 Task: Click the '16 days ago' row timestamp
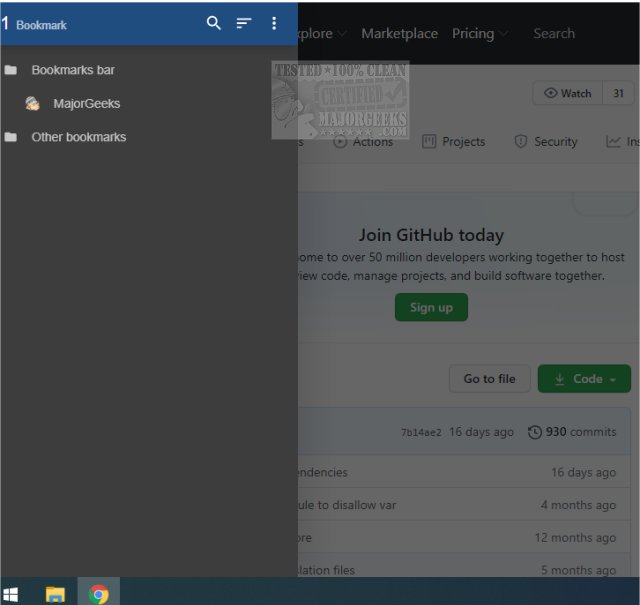(x=584, y=472)
